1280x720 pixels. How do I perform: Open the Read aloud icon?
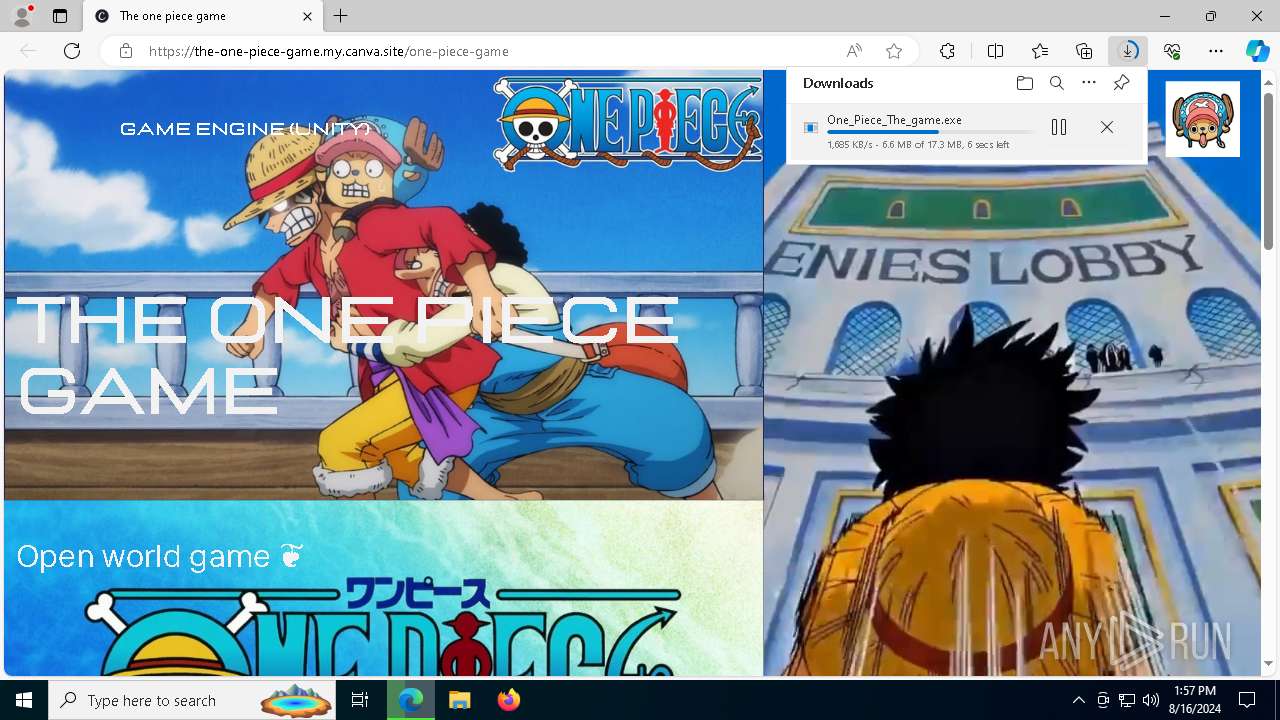click(x=854, y=51)
